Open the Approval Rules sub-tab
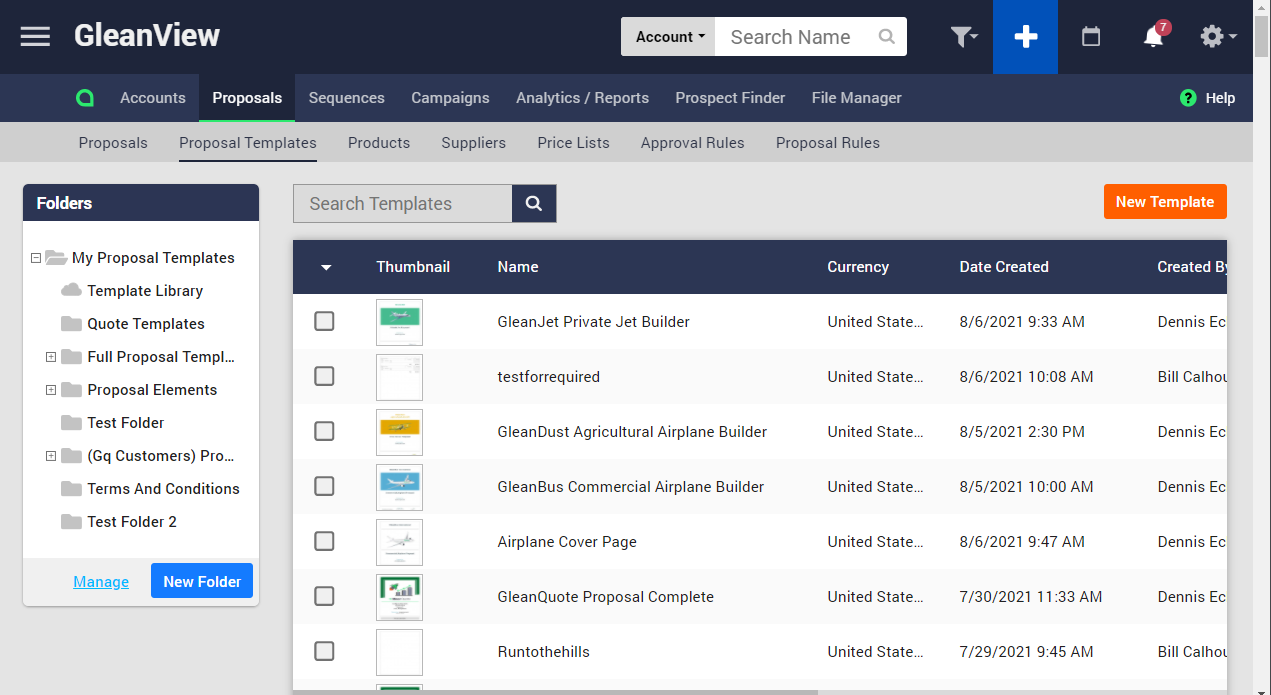Screen dimensions: 1271x695 tap(693, 143)
